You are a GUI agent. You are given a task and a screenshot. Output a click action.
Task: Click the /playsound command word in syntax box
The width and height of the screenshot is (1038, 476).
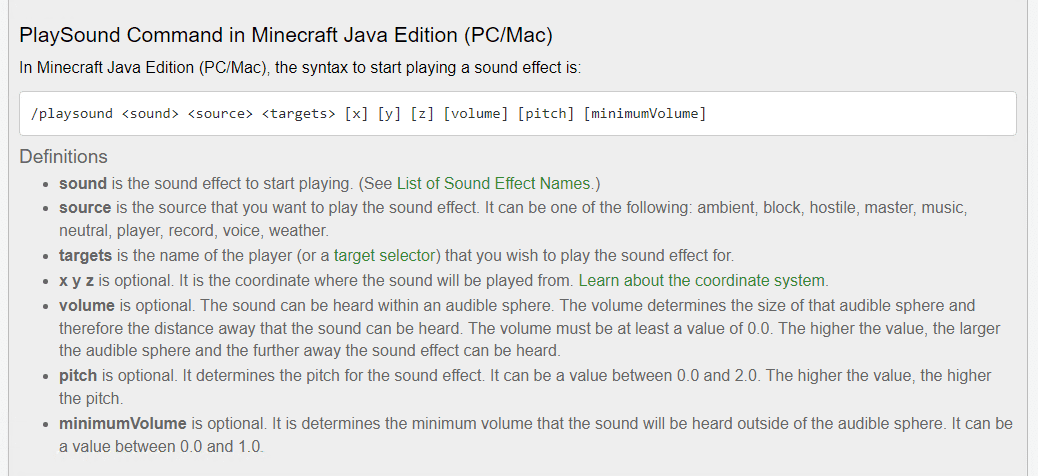[x=72, y=114]
